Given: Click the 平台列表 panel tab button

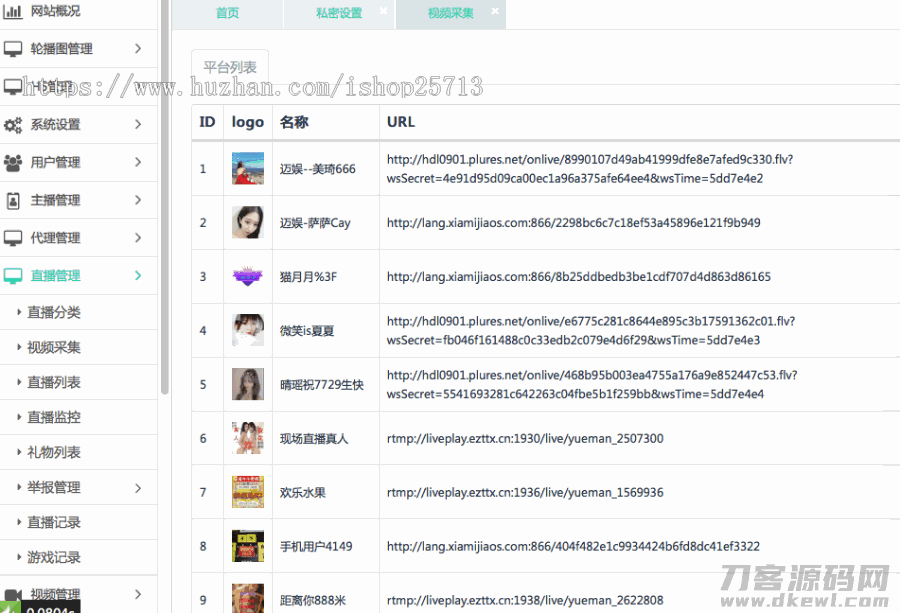Looking at the screenshot, I should 230,68.
